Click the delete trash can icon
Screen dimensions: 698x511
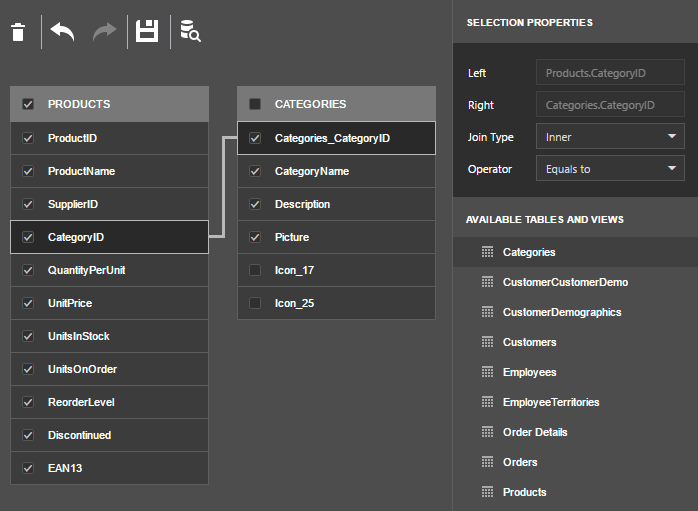(17, 32)
